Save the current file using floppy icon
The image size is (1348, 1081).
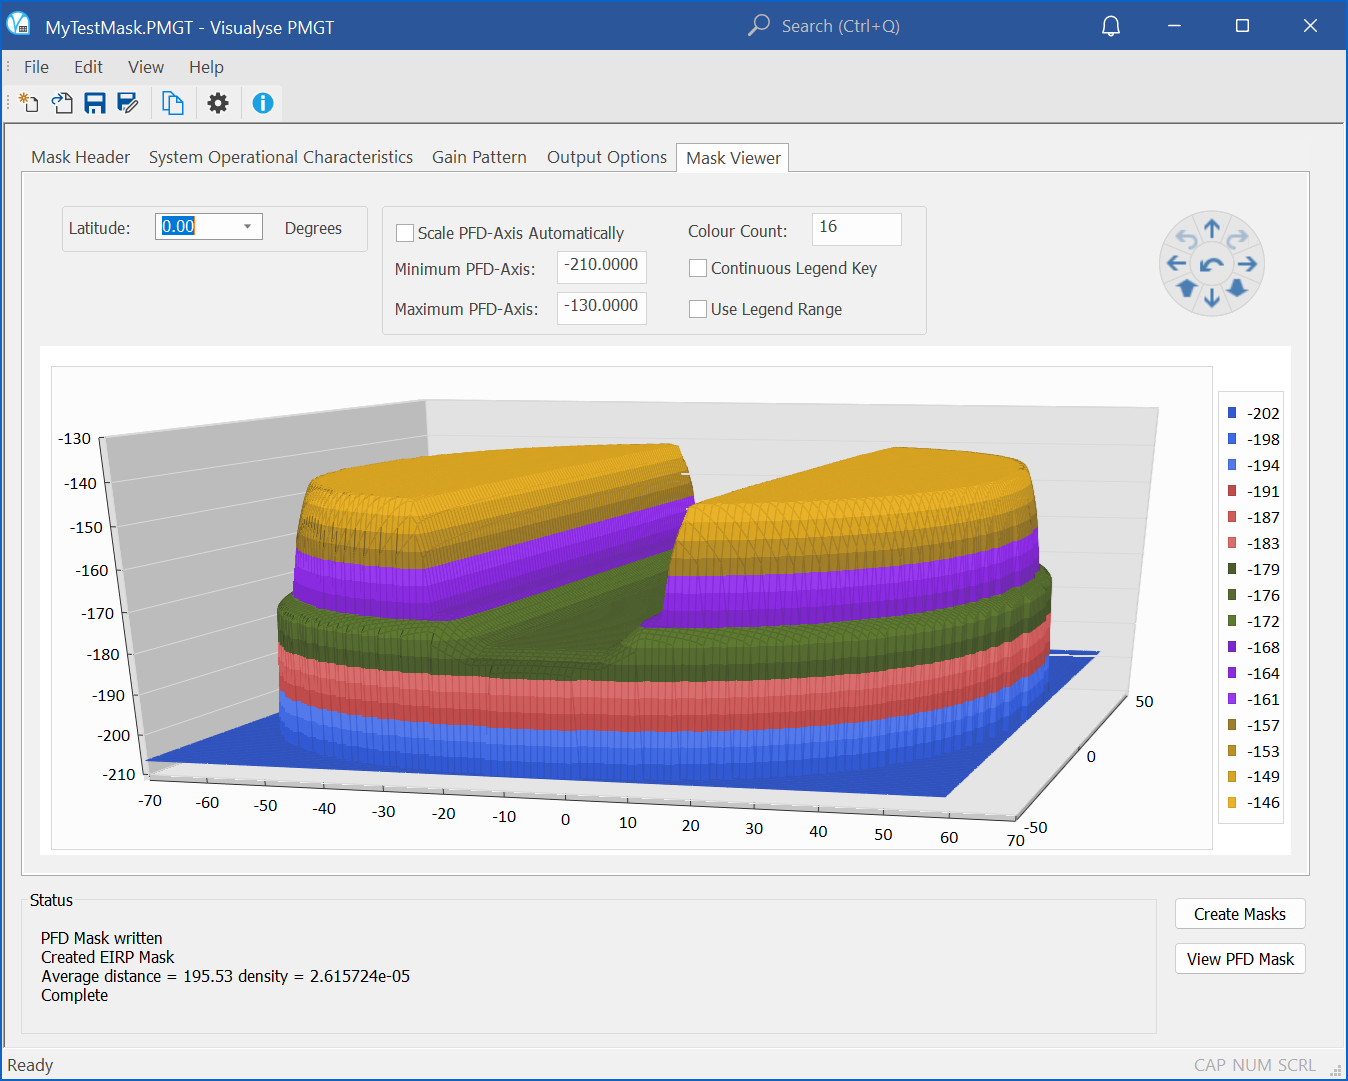(95, 103)
